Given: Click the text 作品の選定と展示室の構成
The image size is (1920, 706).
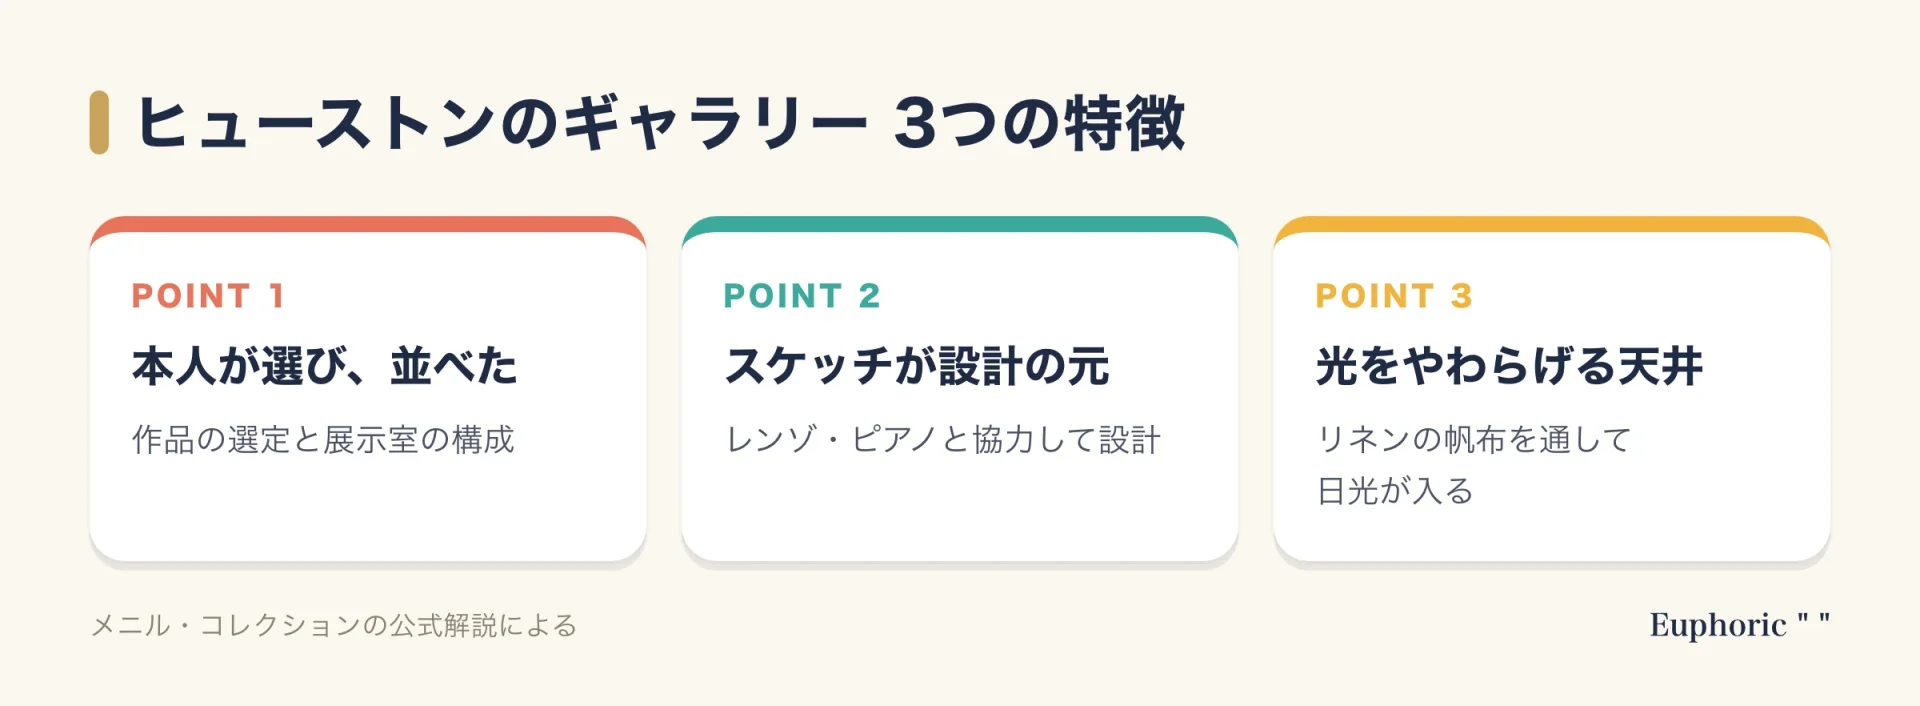Looking at the screenshot, I should (x=323, y=439).
